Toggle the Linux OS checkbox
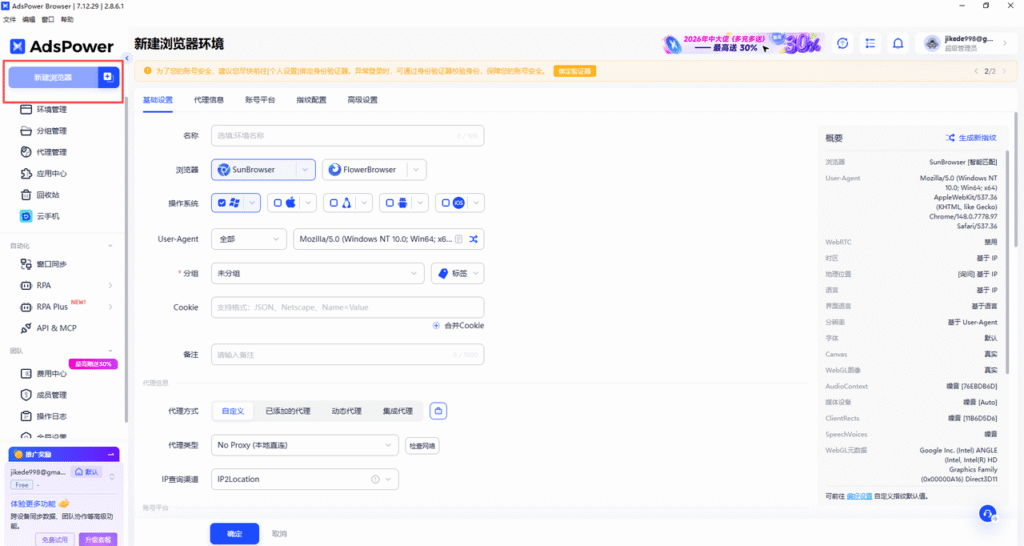1024x546 pixels. [334, 203]
